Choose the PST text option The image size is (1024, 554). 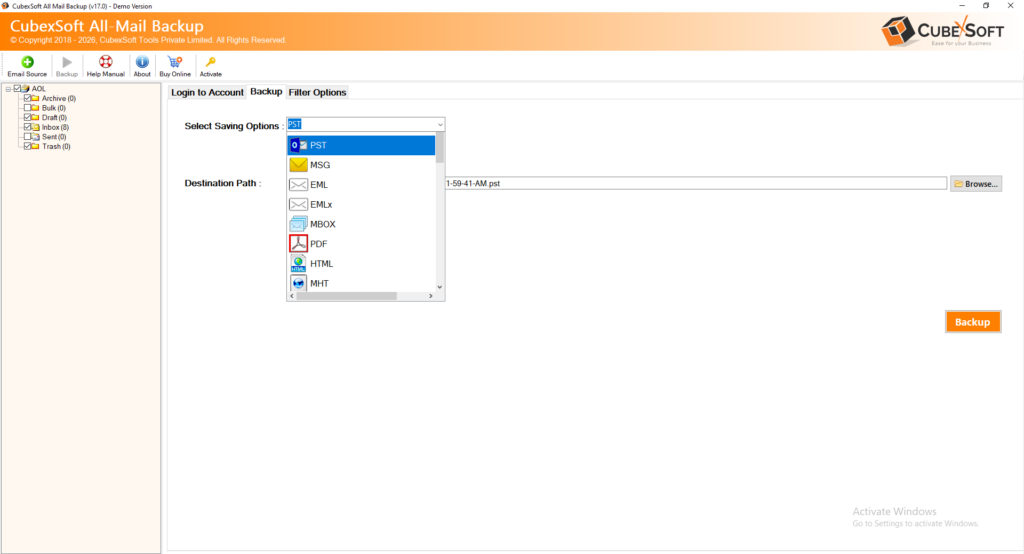click(318, 145)
